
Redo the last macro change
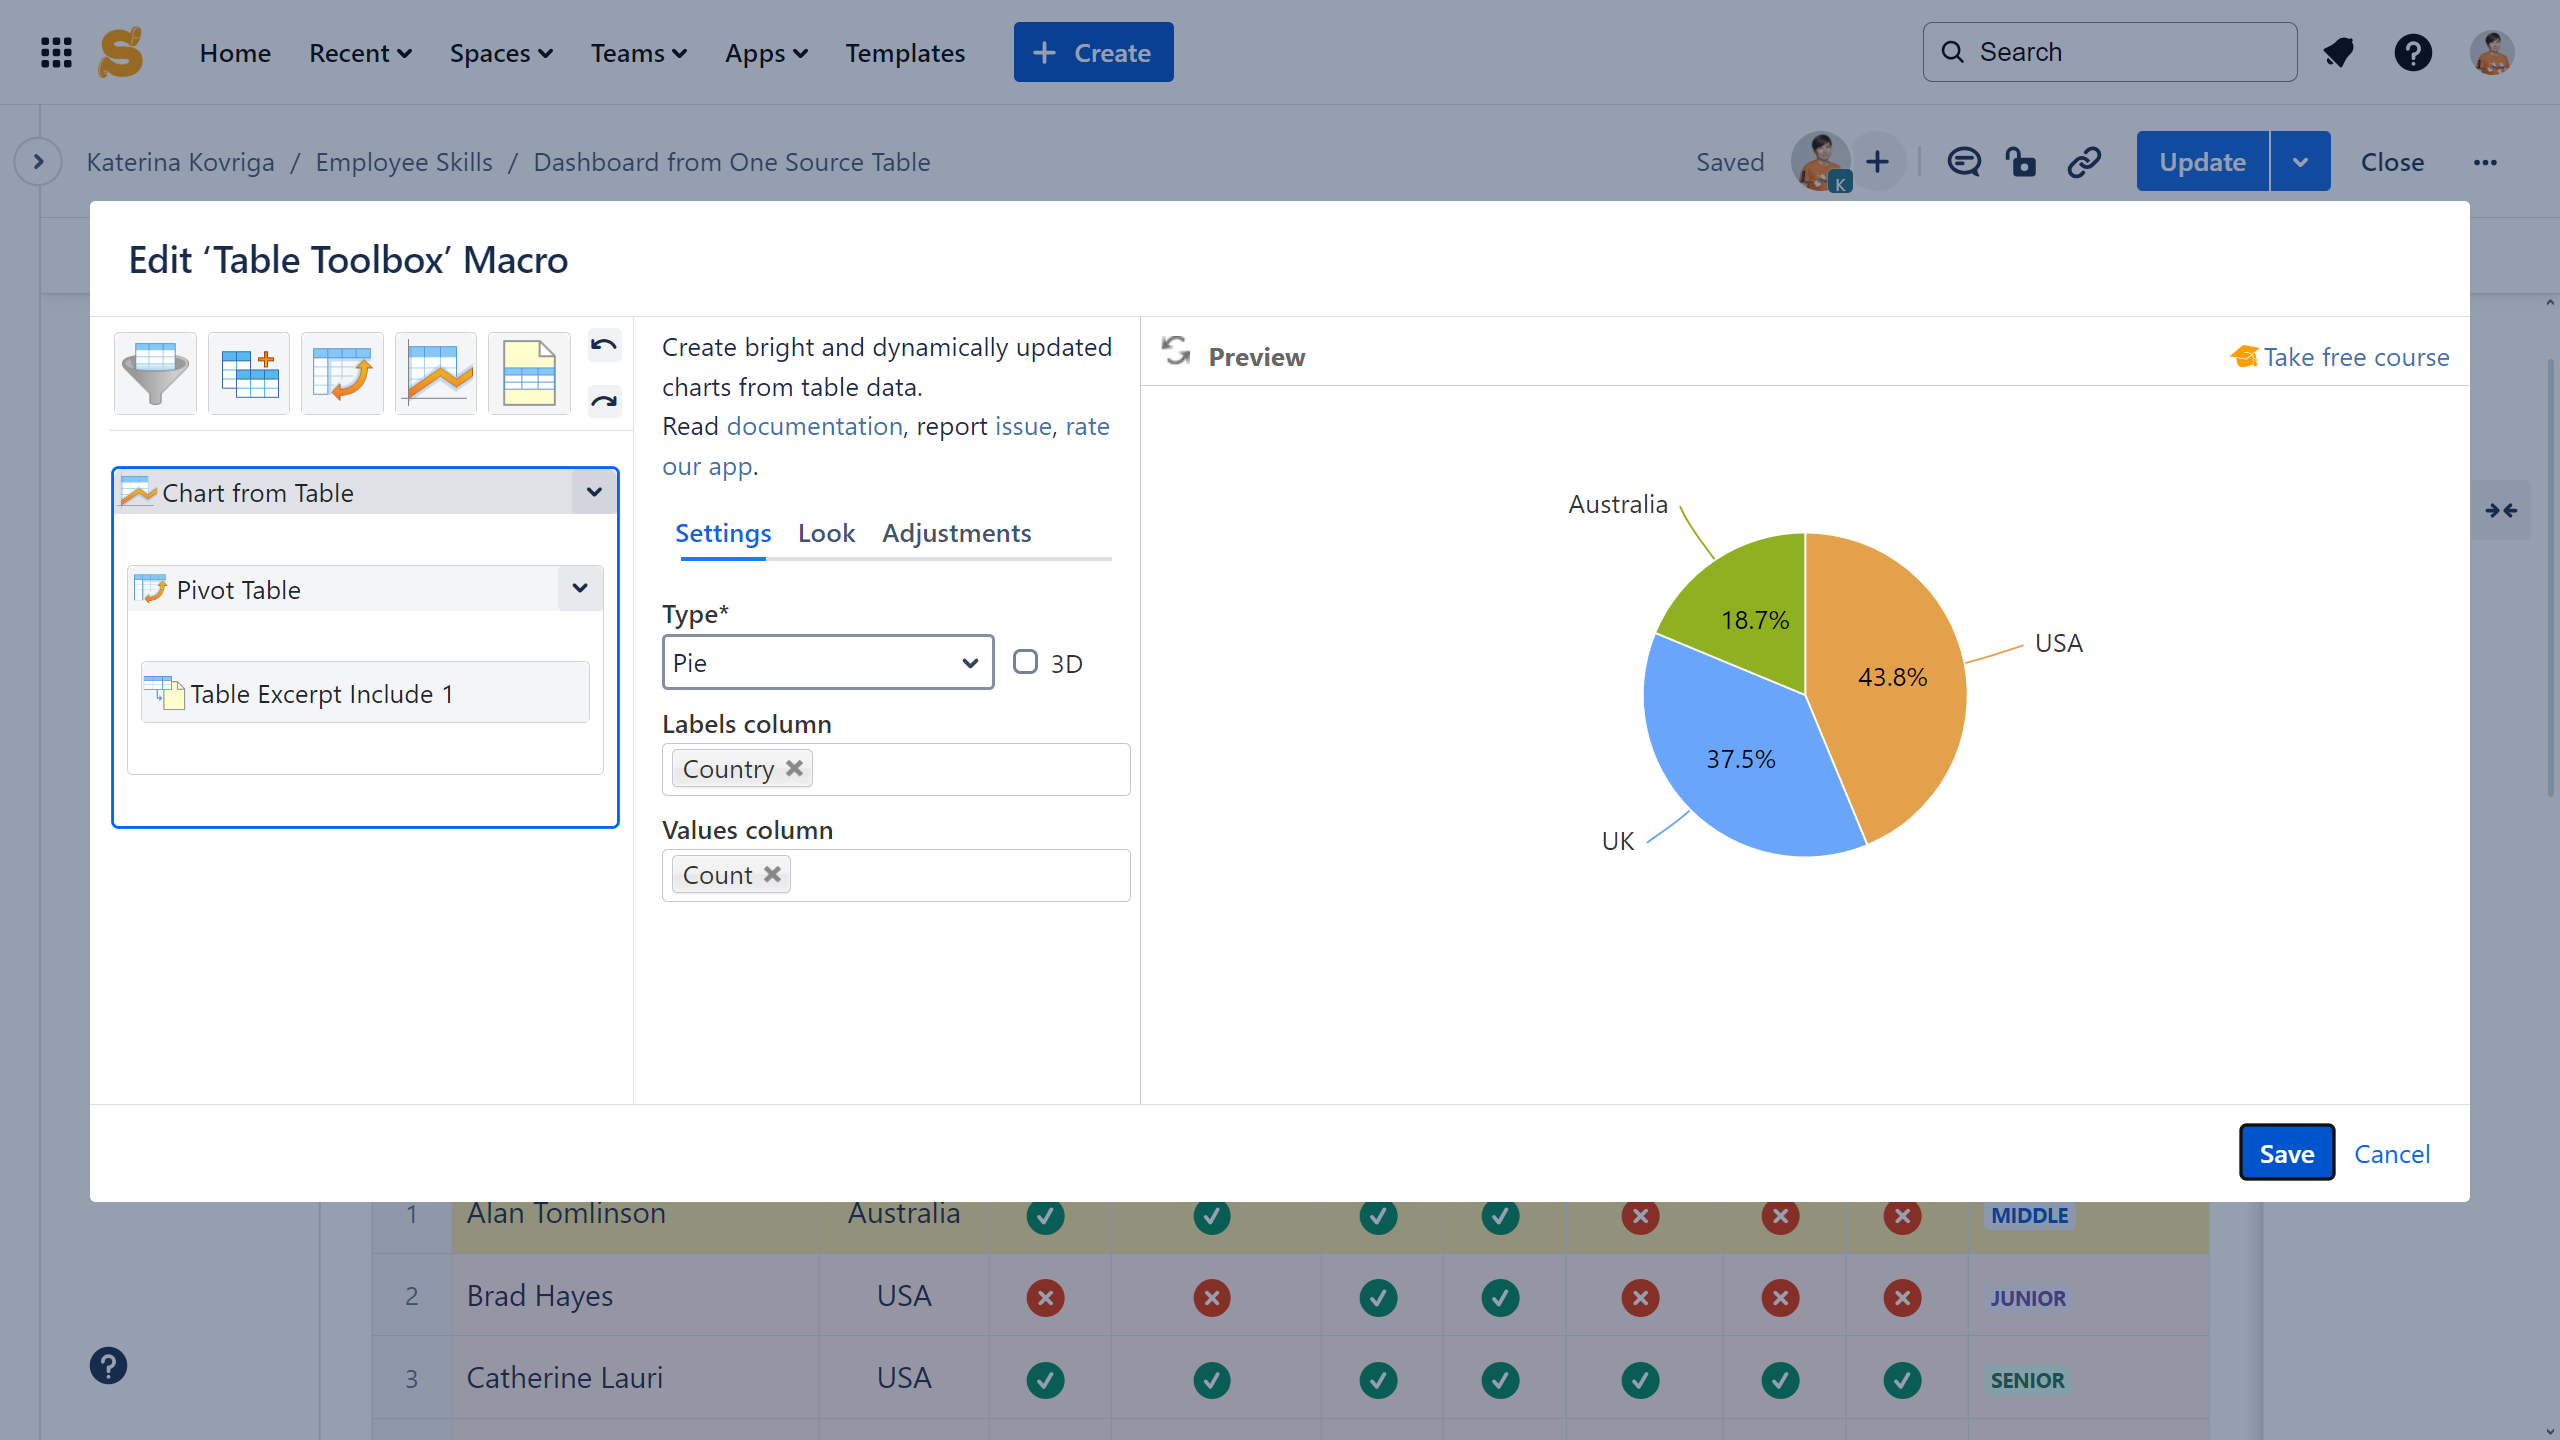pyautogui.click(x=604, y=402)
